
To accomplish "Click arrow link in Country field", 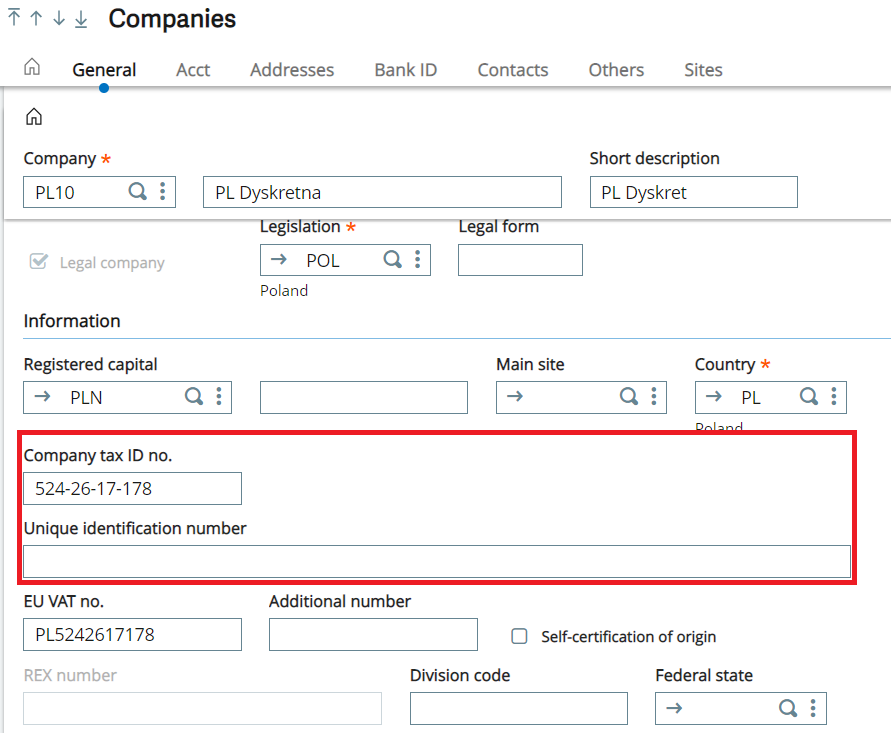I will pos(714,396).
